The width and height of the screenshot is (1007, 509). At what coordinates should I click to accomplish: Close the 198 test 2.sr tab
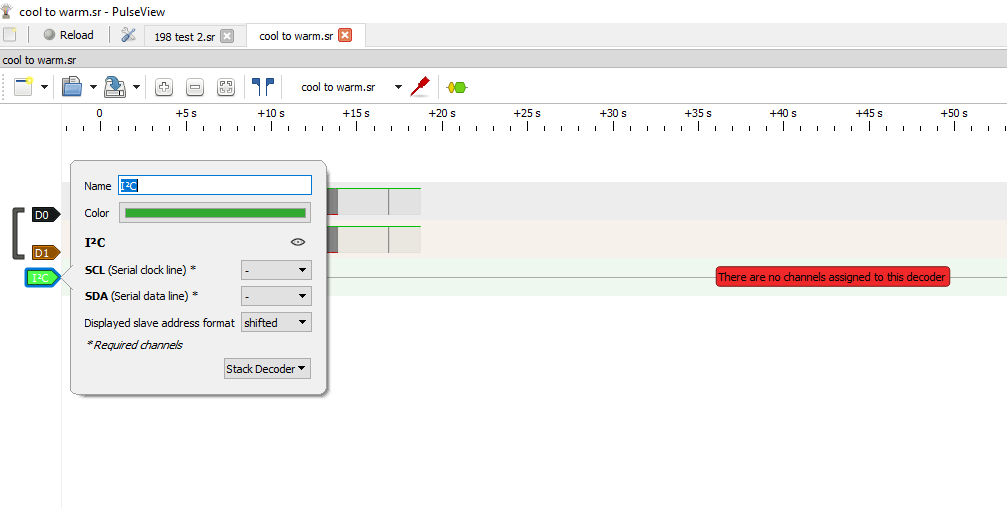tap(227, 36)
